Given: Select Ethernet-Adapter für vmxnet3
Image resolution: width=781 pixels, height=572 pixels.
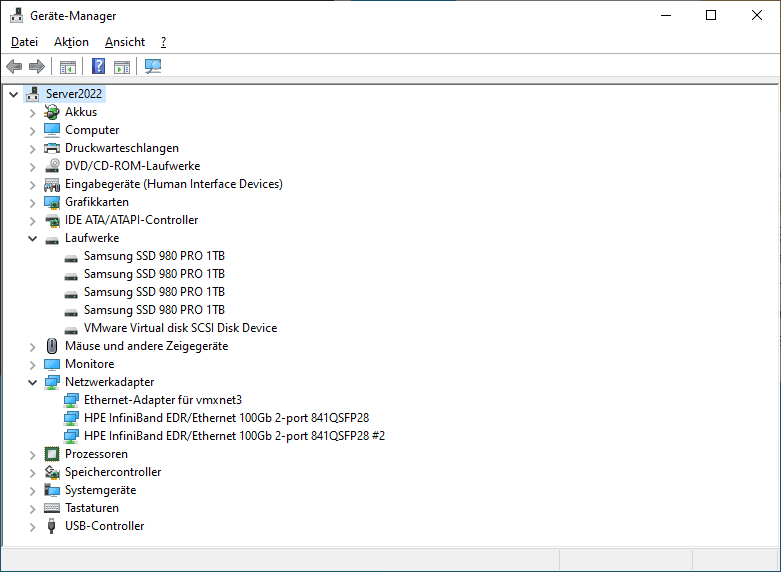Looking at the screenshot, I should [163, 400].
